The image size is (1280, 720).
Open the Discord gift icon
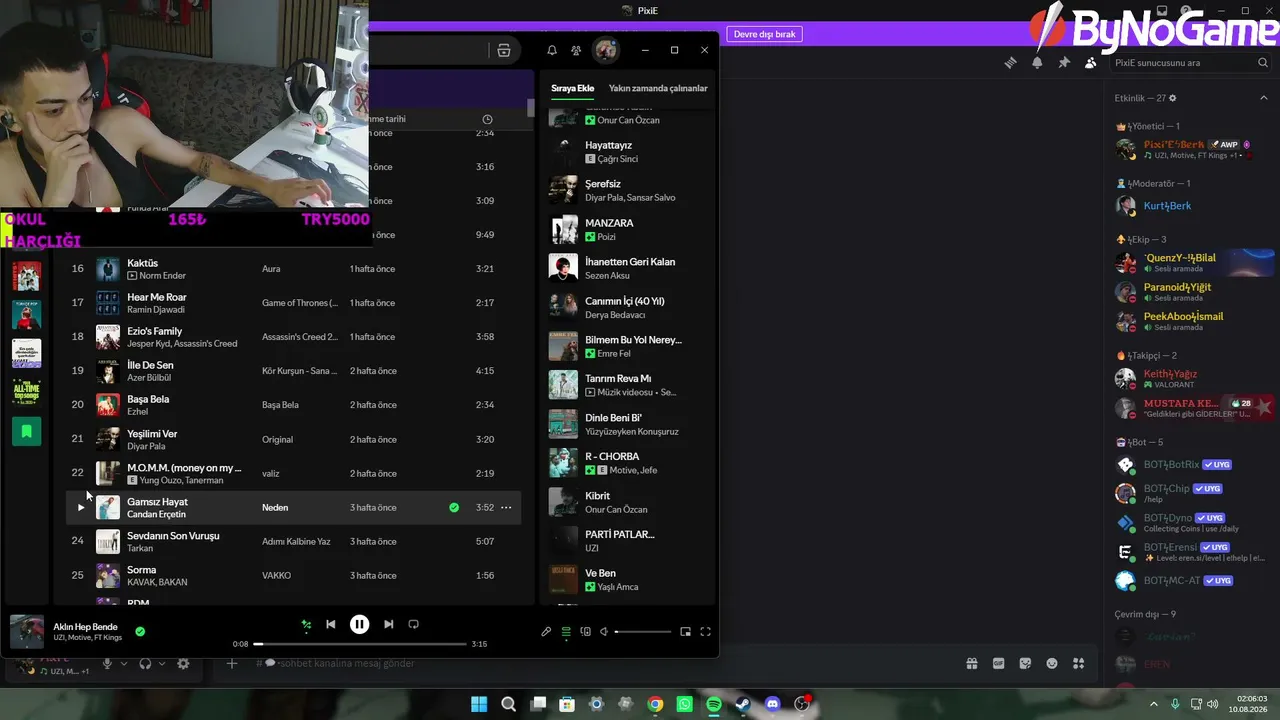pyautogui.click(x=971, y=663)
